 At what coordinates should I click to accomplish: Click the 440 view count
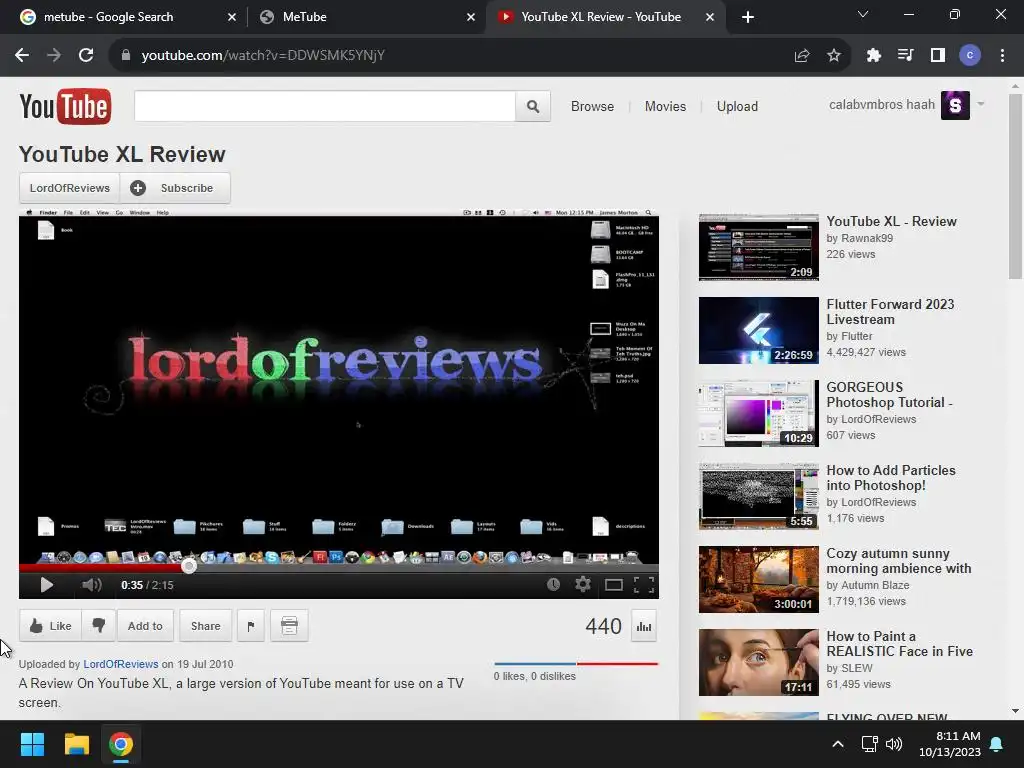[603, 626]
